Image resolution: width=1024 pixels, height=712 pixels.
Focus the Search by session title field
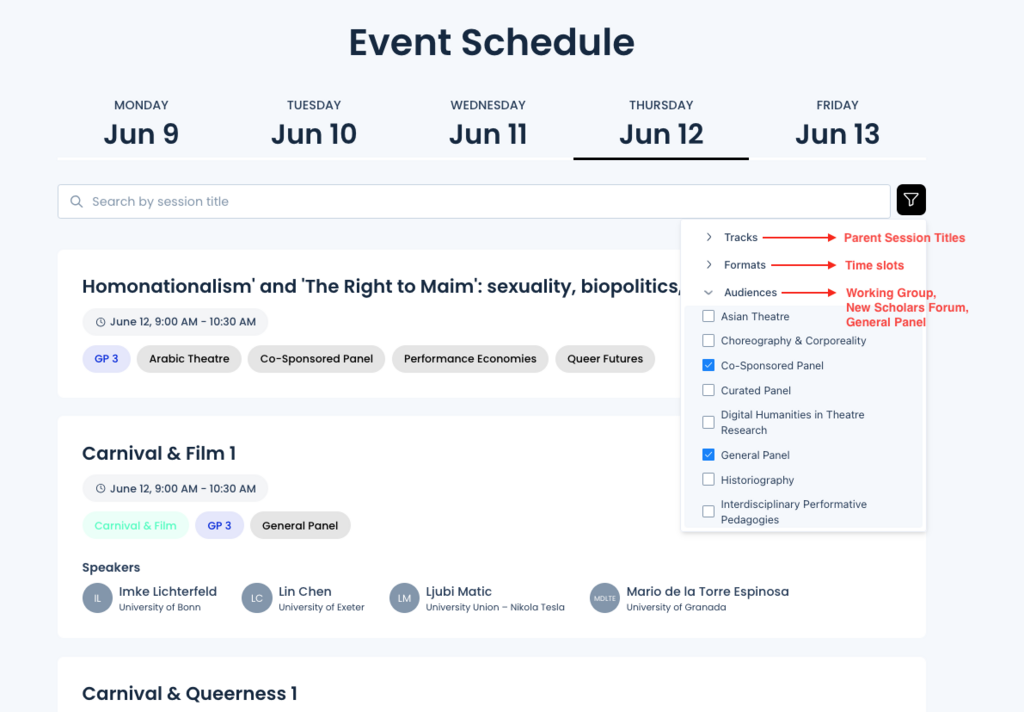click(x=473, y=201)
